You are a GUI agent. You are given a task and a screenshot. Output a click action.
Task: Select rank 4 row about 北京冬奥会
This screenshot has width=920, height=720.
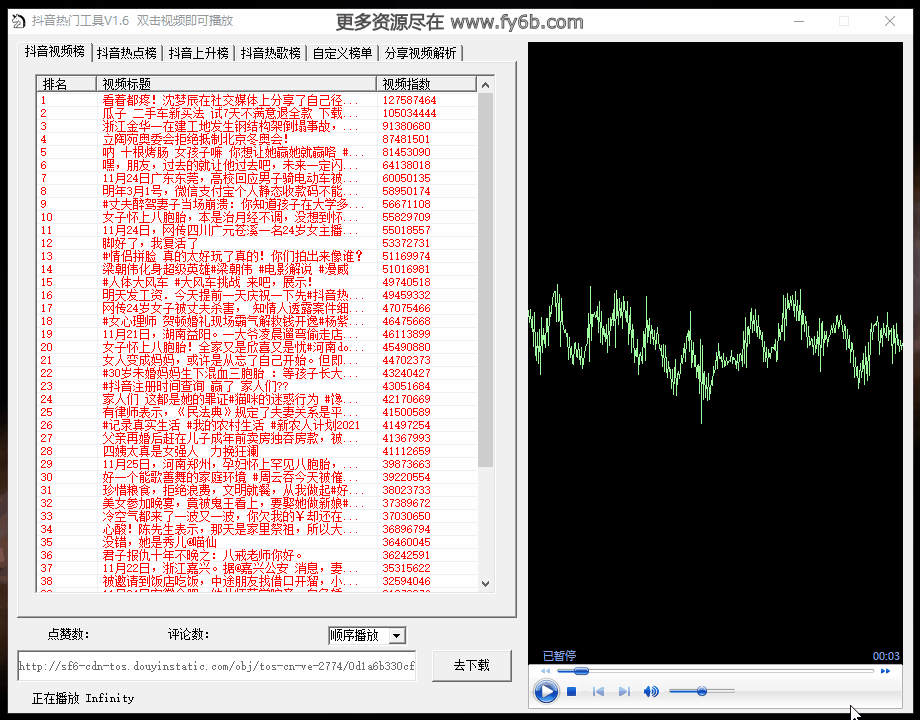coord(257,139)
